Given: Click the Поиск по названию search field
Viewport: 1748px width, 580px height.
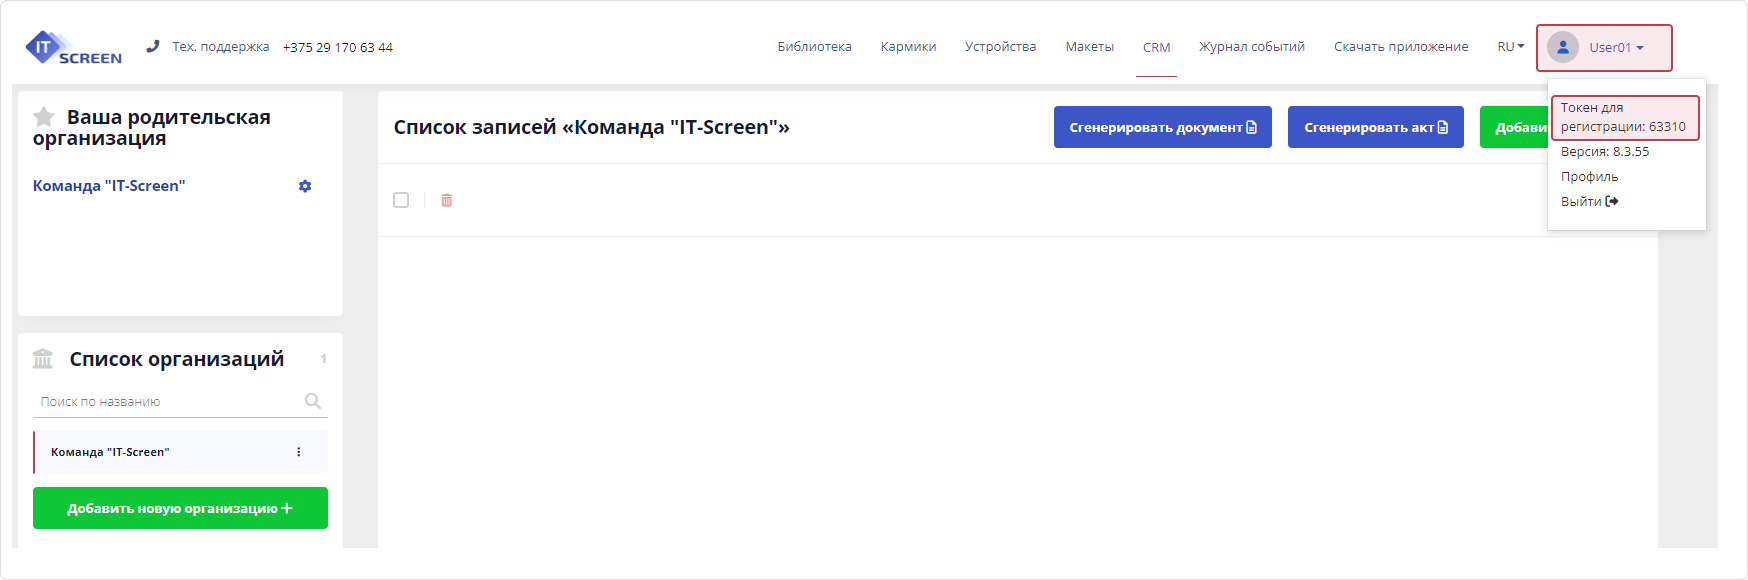Looking at the screenshot, I should (x=165, y=402).
